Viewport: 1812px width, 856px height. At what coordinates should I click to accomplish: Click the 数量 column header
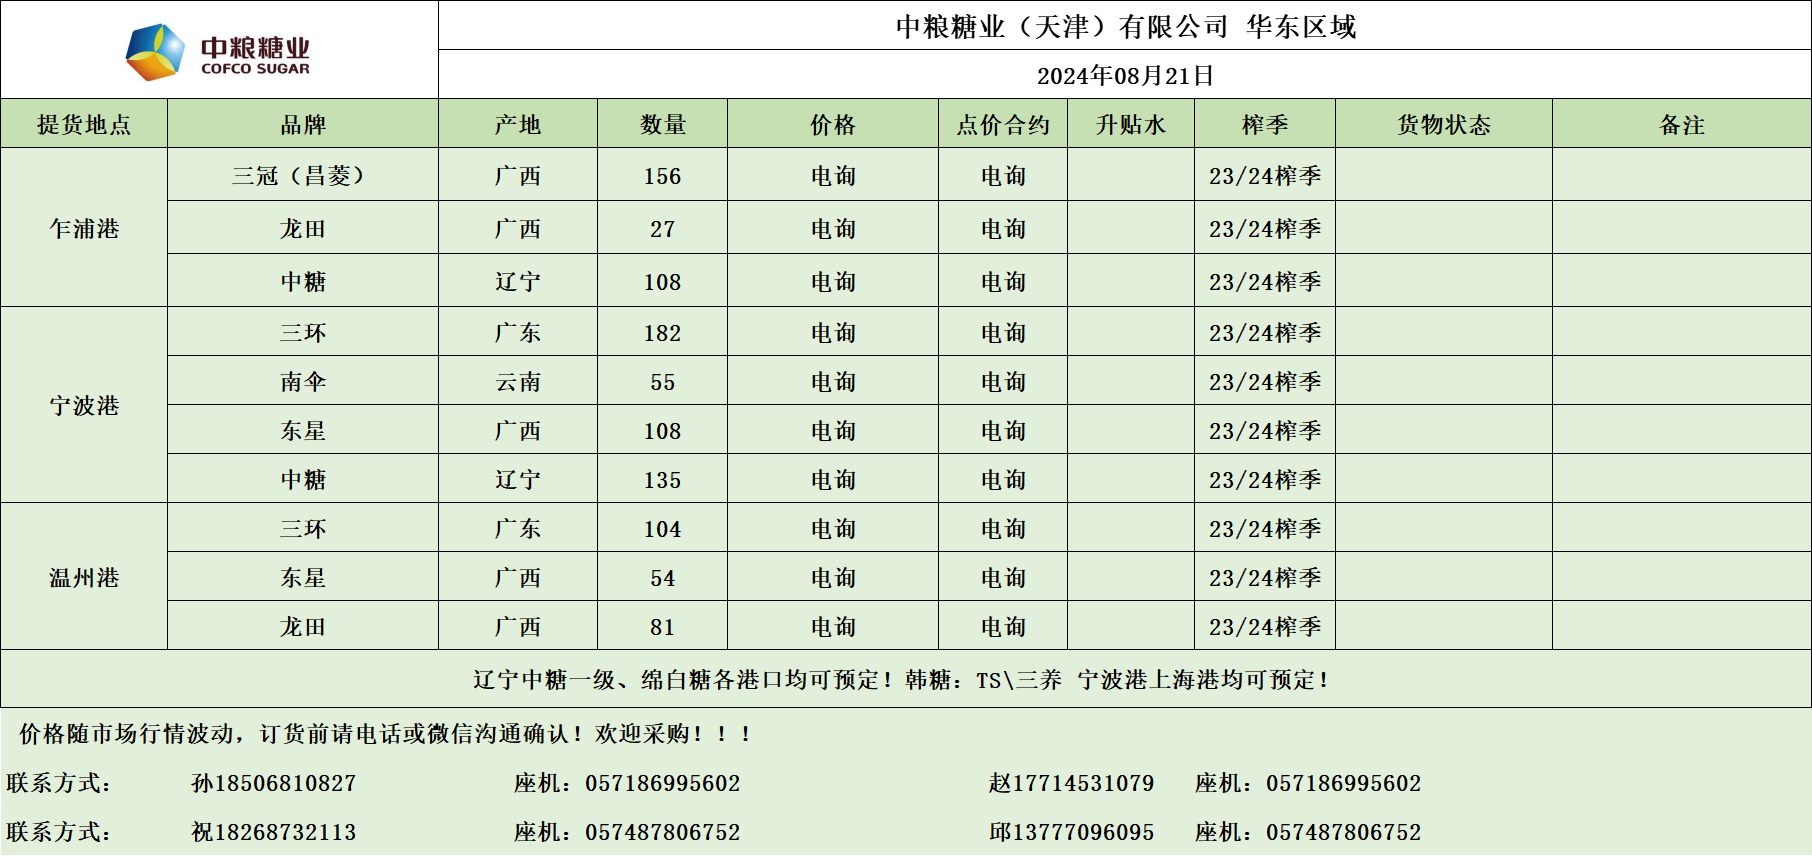(662, 125)
